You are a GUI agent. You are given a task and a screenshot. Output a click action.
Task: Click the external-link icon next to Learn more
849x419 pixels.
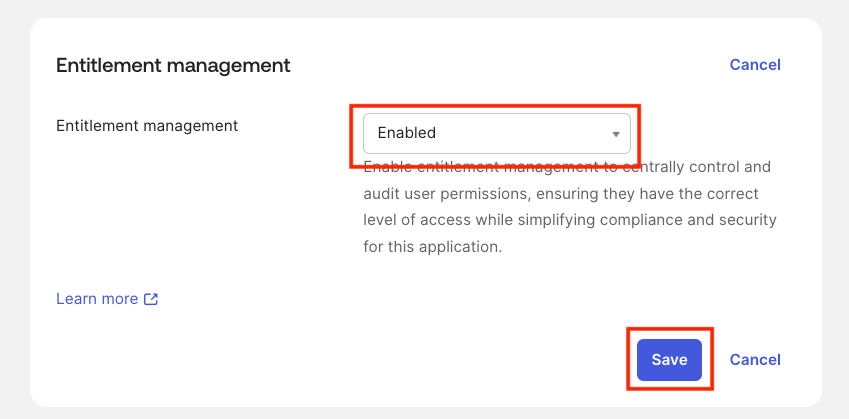pyautogui.click(x=151, y=299)
